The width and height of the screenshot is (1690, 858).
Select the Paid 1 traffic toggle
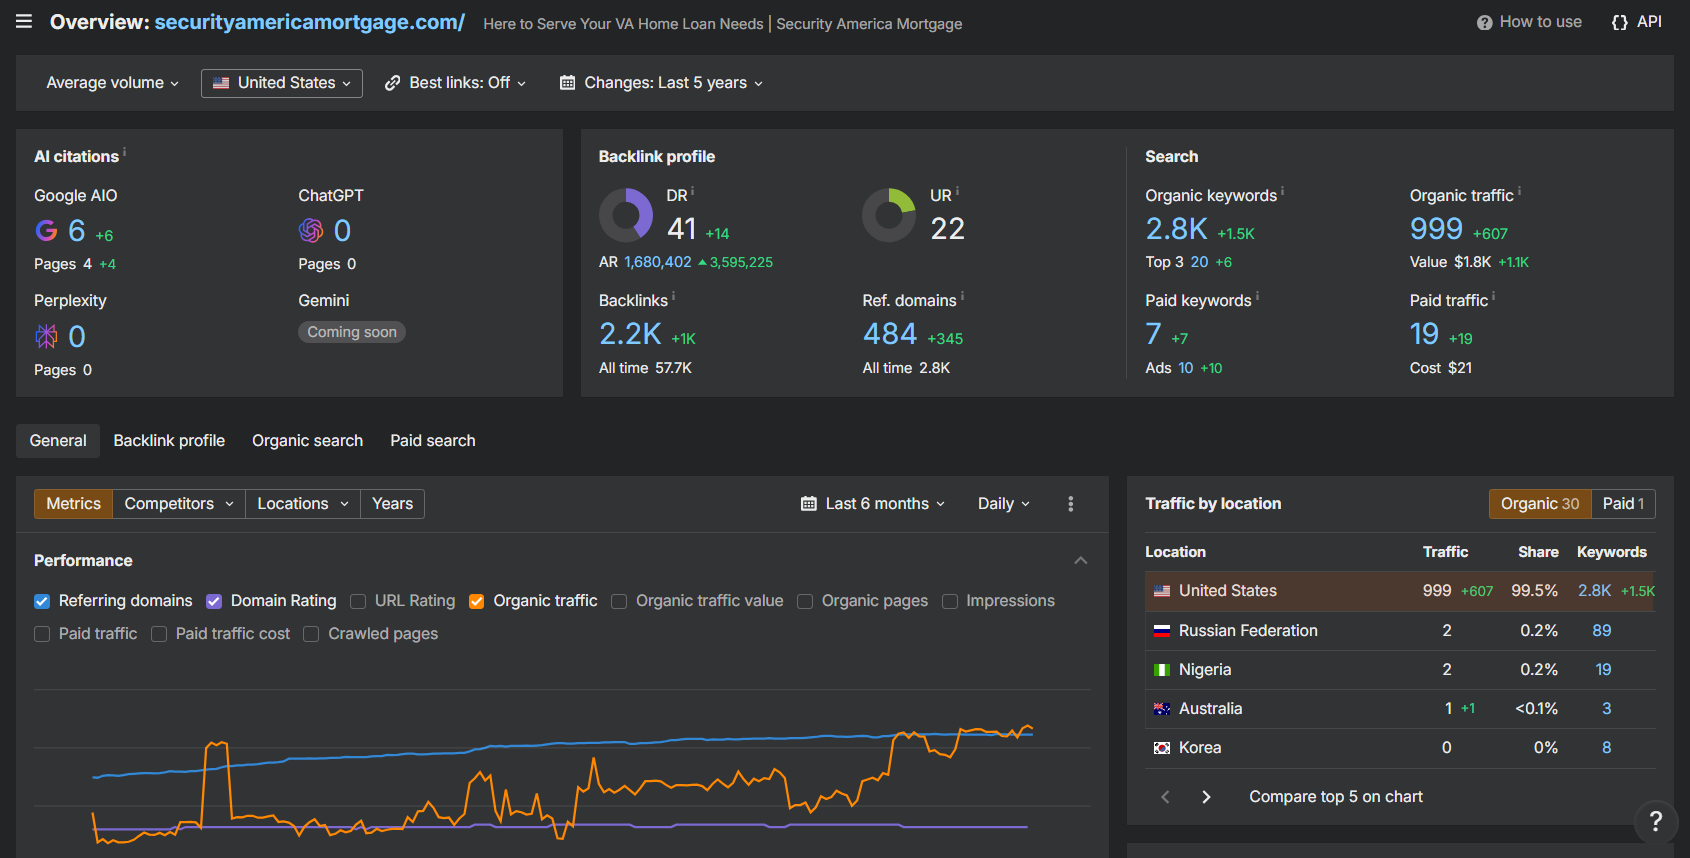[x=1622, y=504]
